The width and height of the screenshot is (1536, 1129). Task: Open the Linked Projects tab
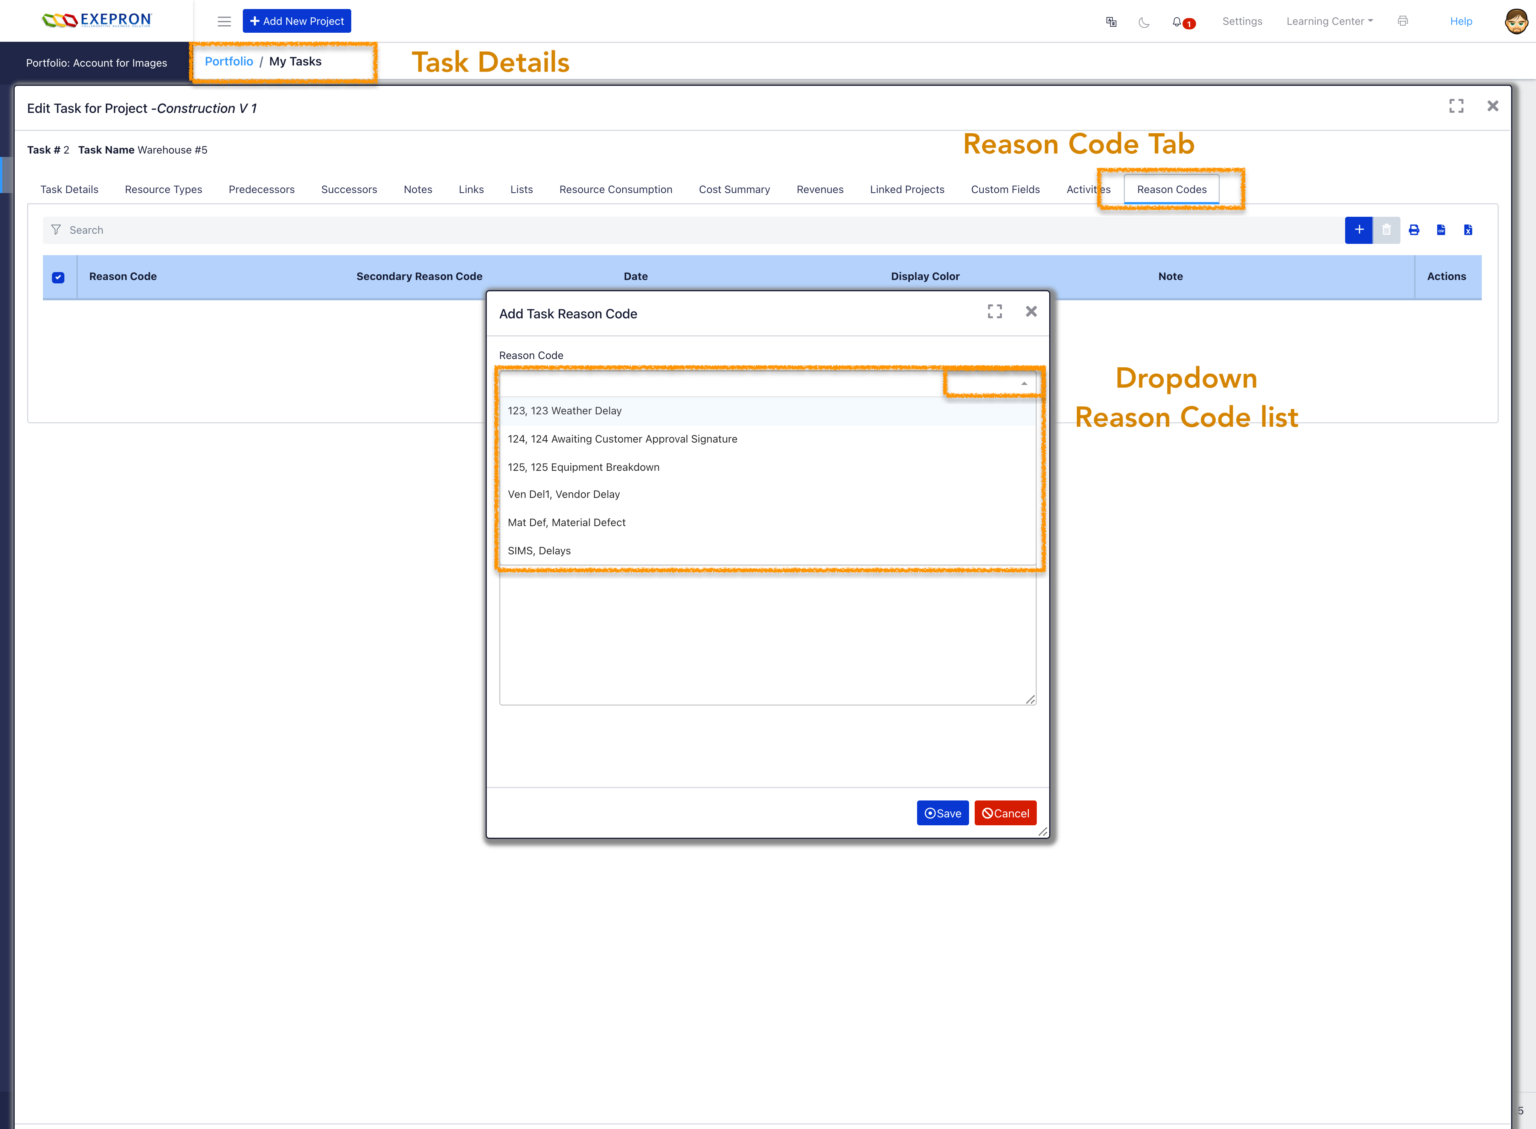pos(906,189)
